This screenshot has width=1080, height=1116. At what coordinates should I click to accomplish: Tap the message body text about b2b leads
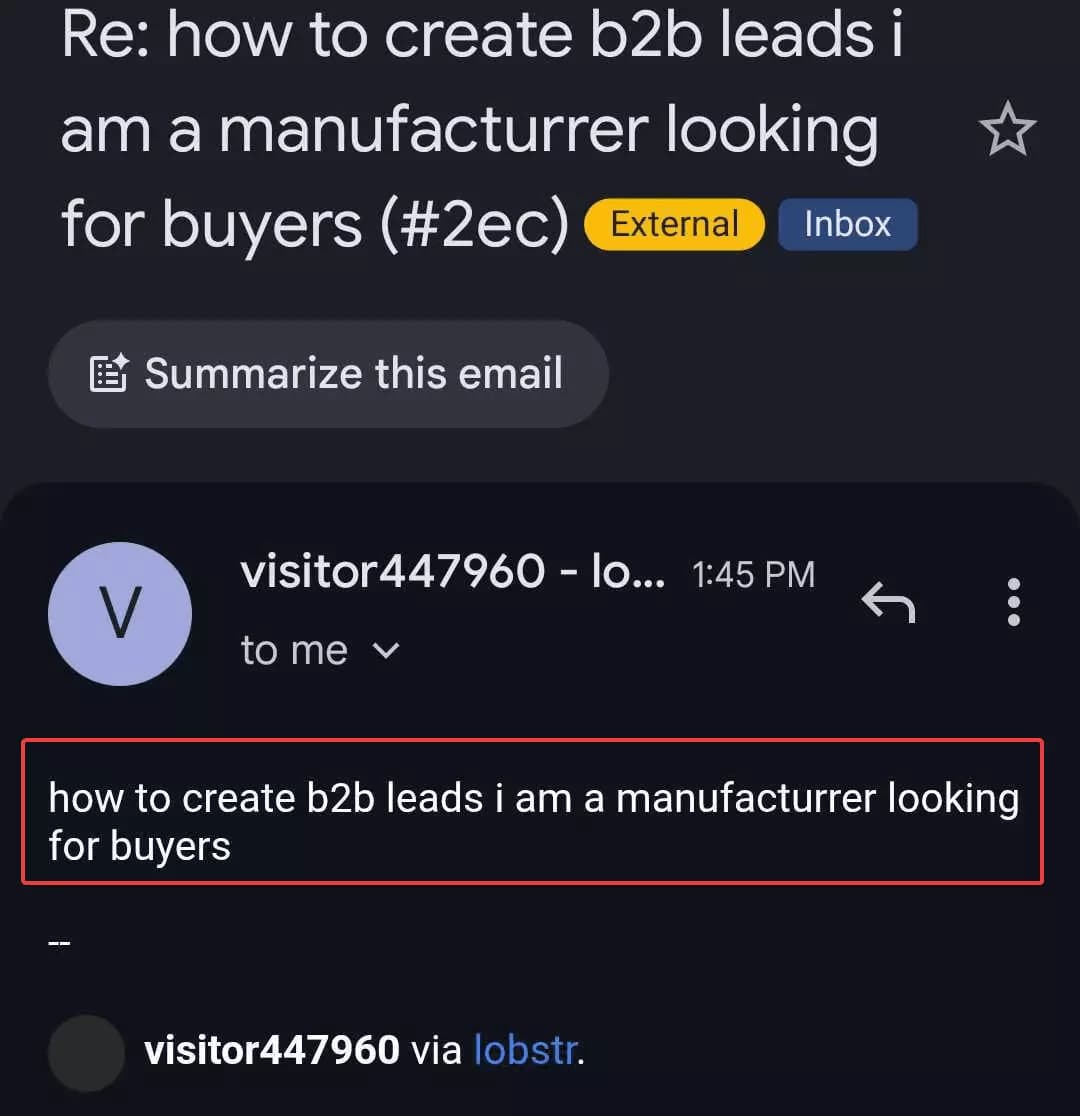click(533, 821)
